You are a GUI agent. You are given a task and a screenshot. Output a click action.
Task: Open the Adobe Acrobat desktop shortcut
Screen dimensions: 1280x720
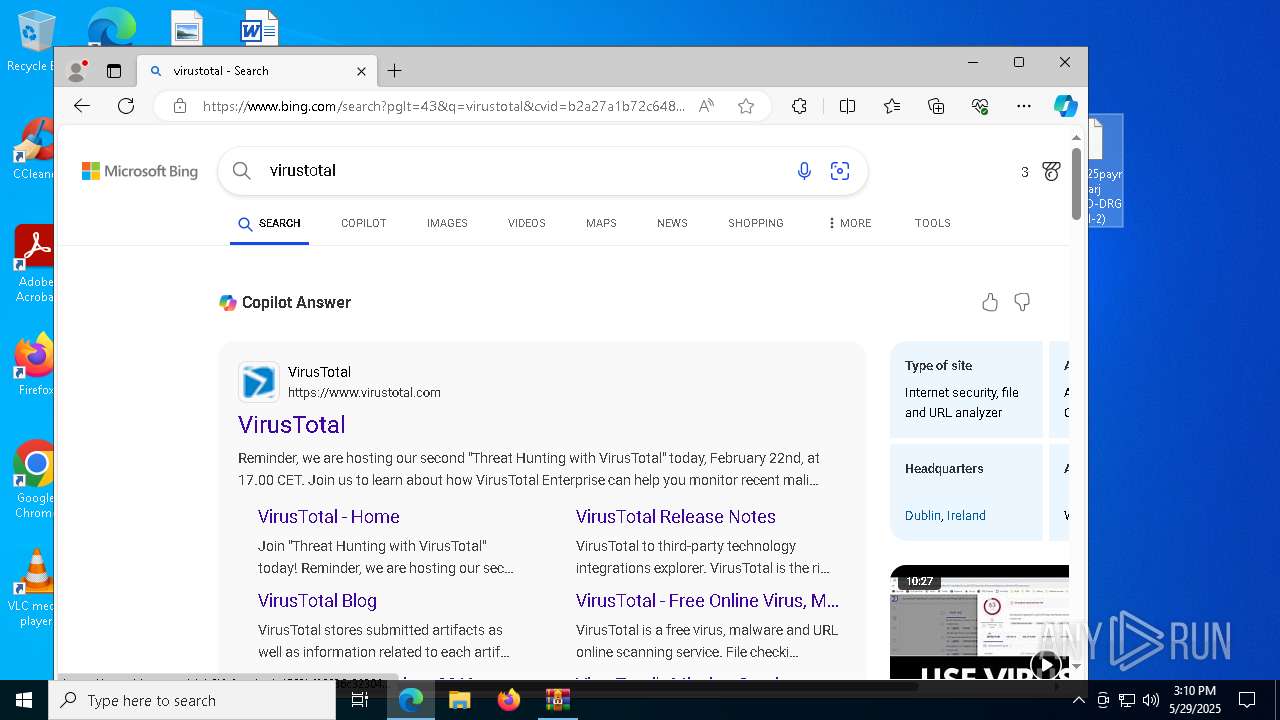tap(34, 264)
